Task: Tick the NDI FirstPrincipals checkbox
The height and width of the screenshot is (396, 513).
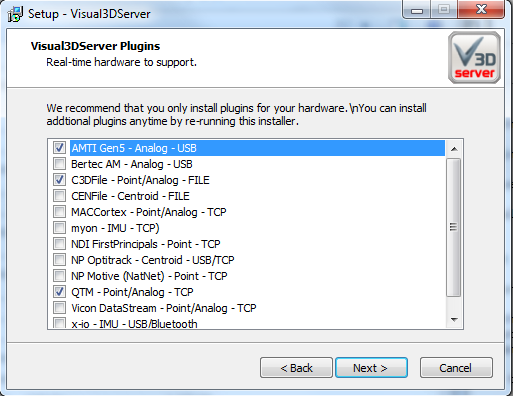Action: tap(59, 243)
